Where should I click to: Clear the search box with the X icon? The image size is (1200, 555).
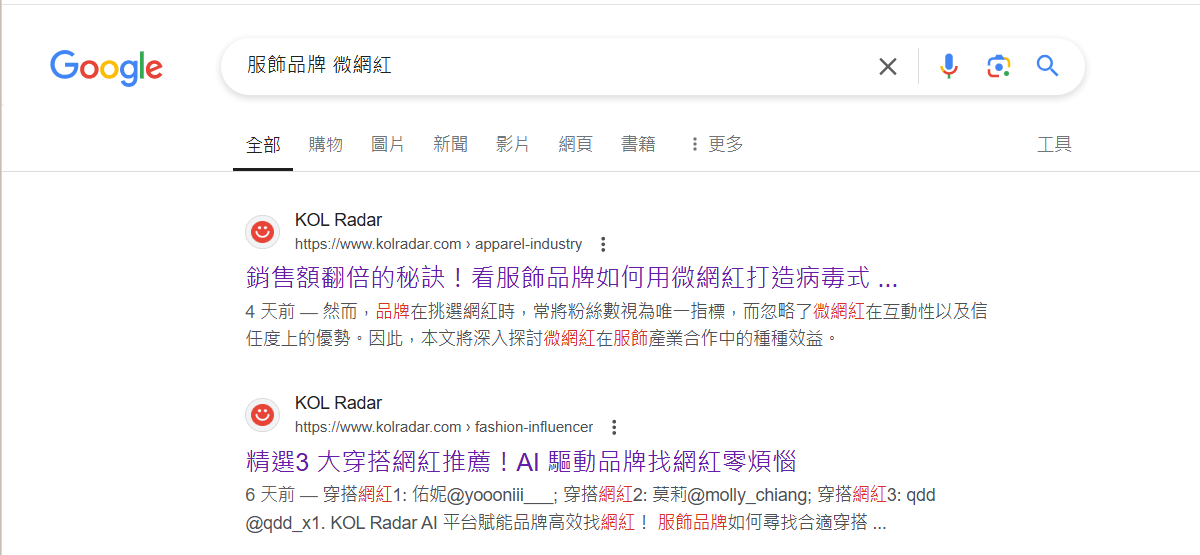888,67
